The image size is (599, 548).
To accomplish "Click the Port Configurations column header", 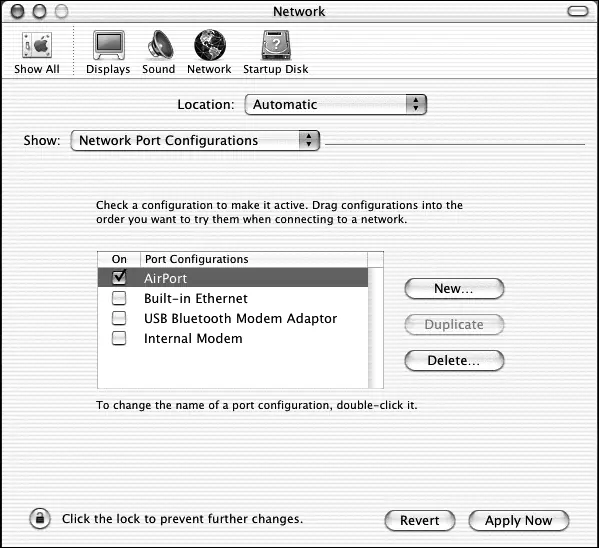I will 254,259.
